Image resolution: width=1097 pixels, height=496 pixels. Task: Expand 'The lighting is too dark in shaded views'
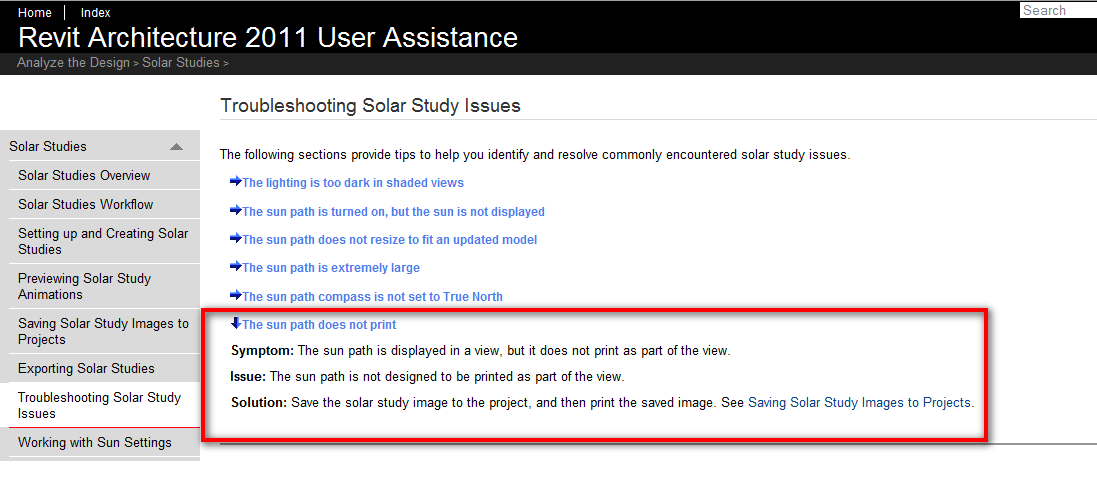352,183
